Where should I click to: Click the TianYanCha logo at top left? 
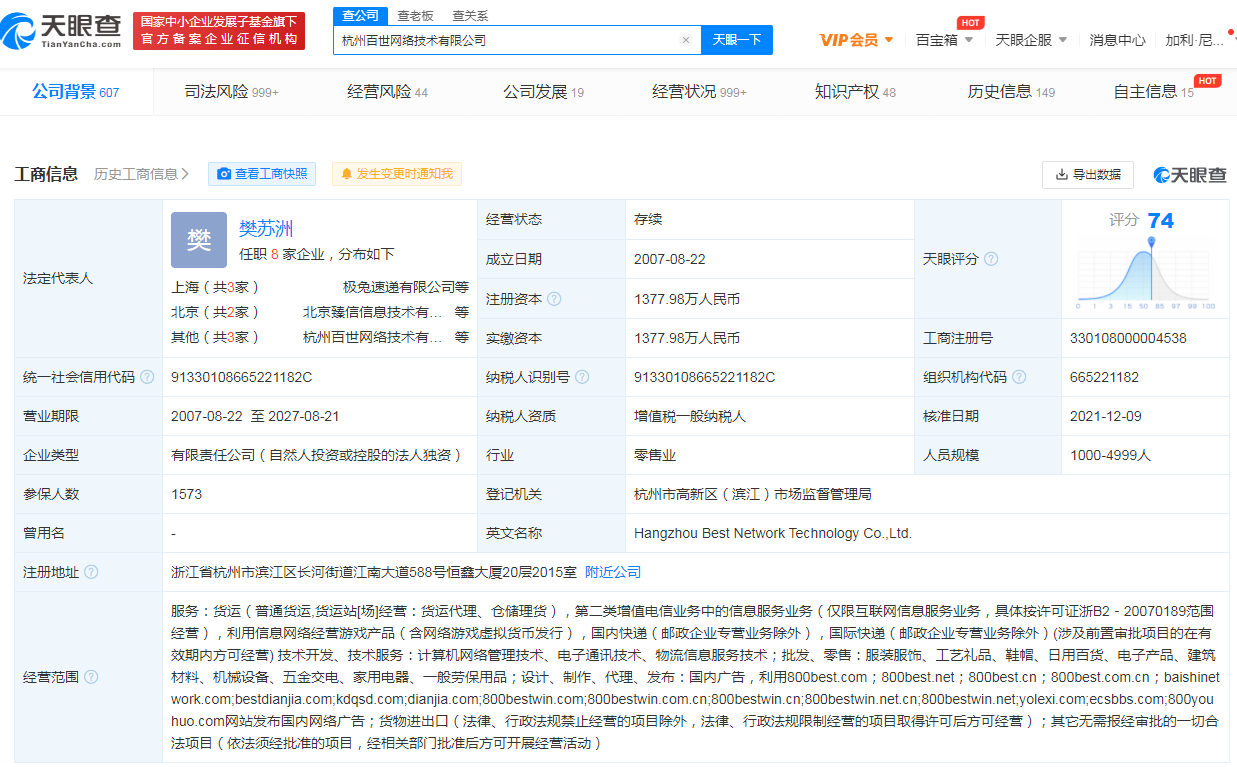click(62, 32)
